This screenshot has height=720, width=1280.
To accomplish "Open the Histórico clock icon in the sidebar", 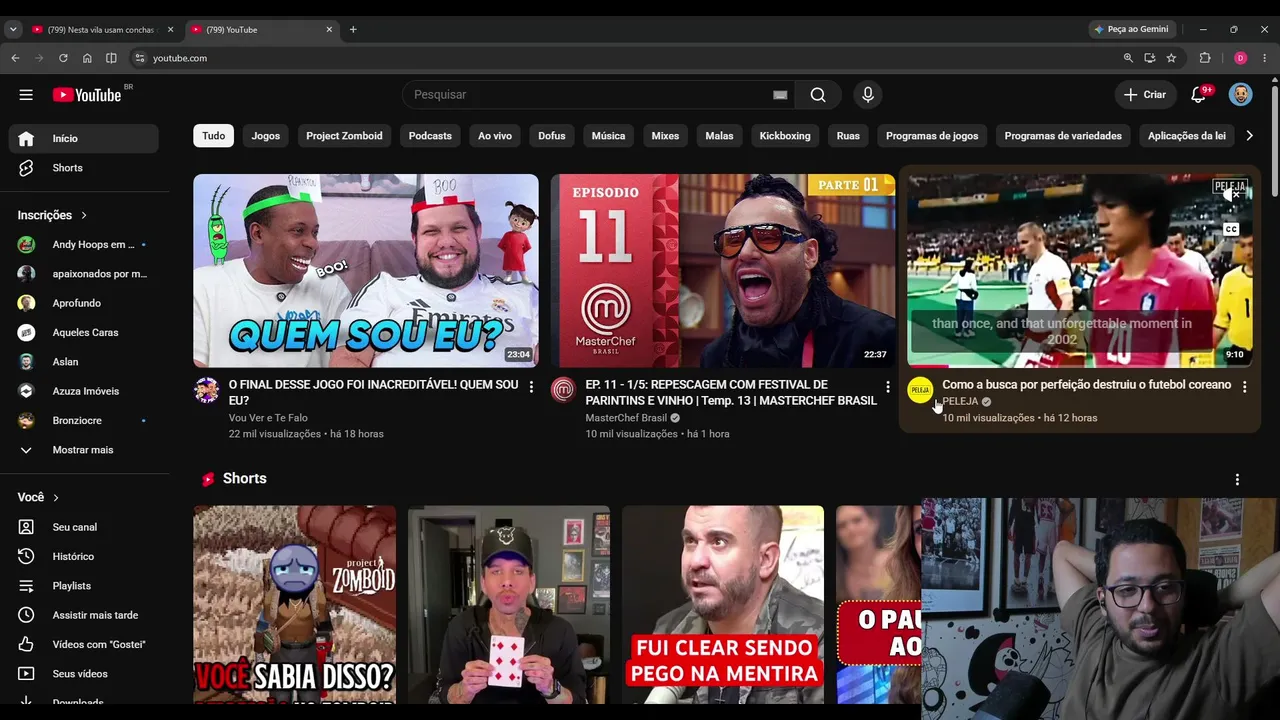I will [26, 556].
